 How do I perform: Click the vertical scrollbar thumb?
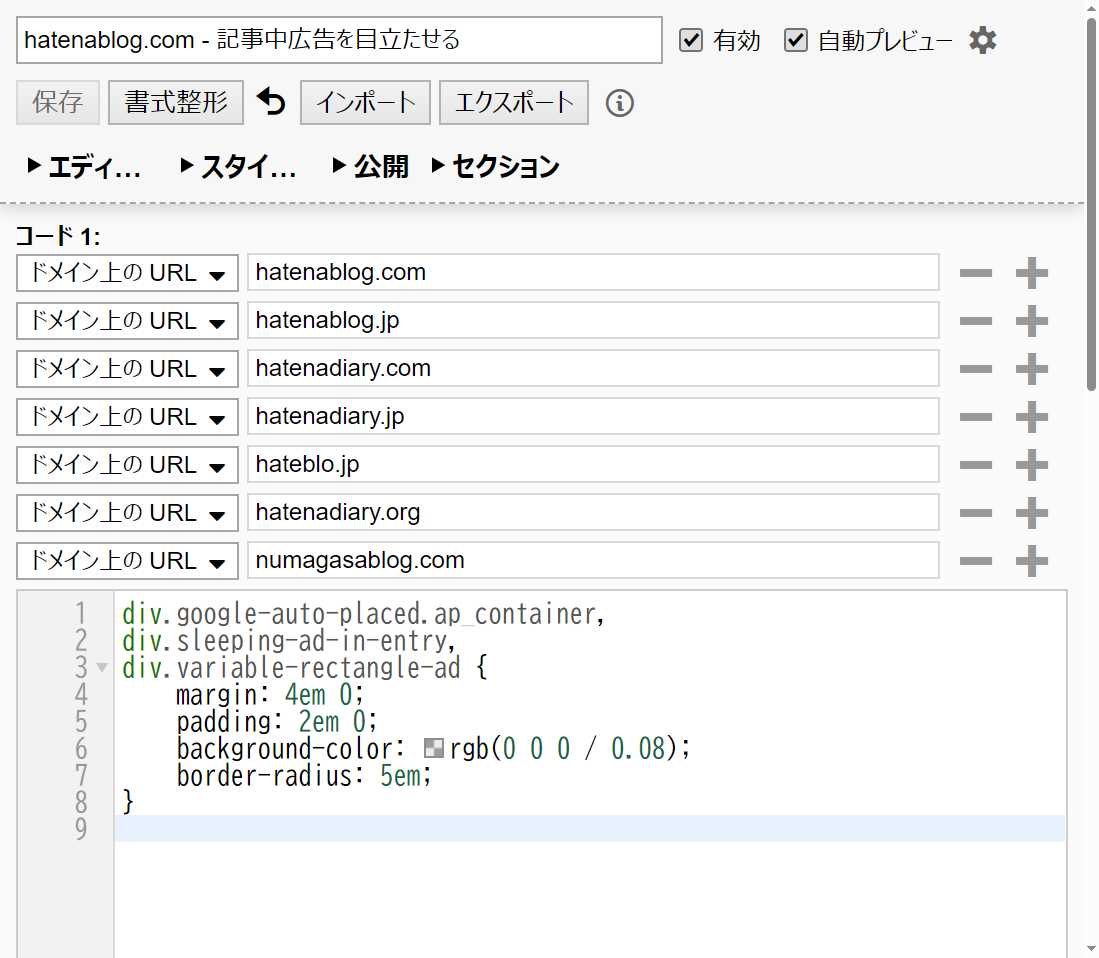point(1091,203)
